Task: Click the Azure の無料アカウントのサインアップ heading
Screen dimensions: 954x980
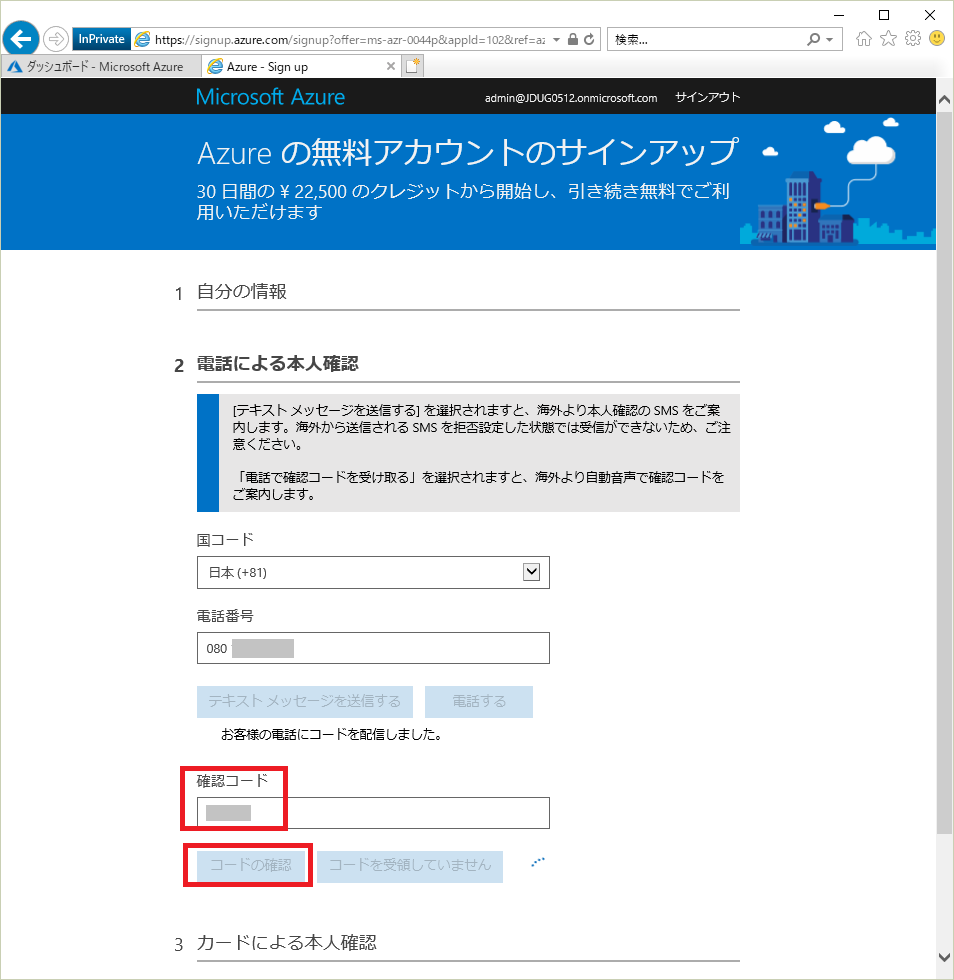Action: (468, 152)
